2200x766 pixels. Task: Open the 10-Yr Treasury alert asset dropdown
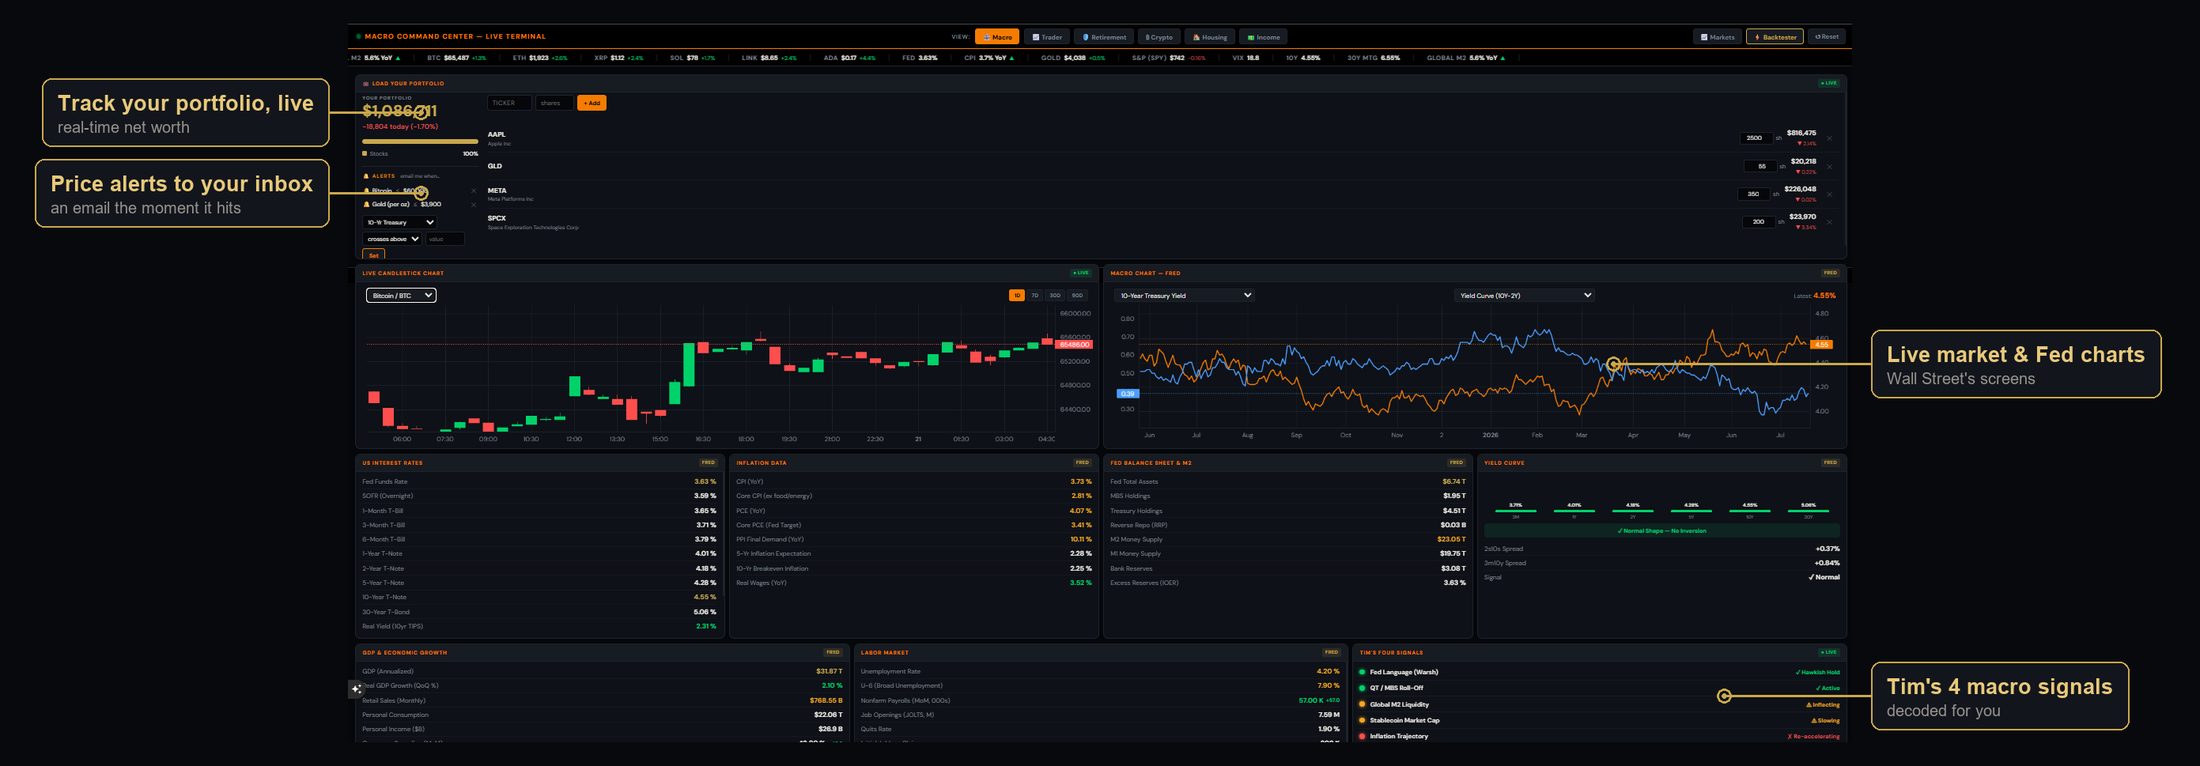click(400, 222)
